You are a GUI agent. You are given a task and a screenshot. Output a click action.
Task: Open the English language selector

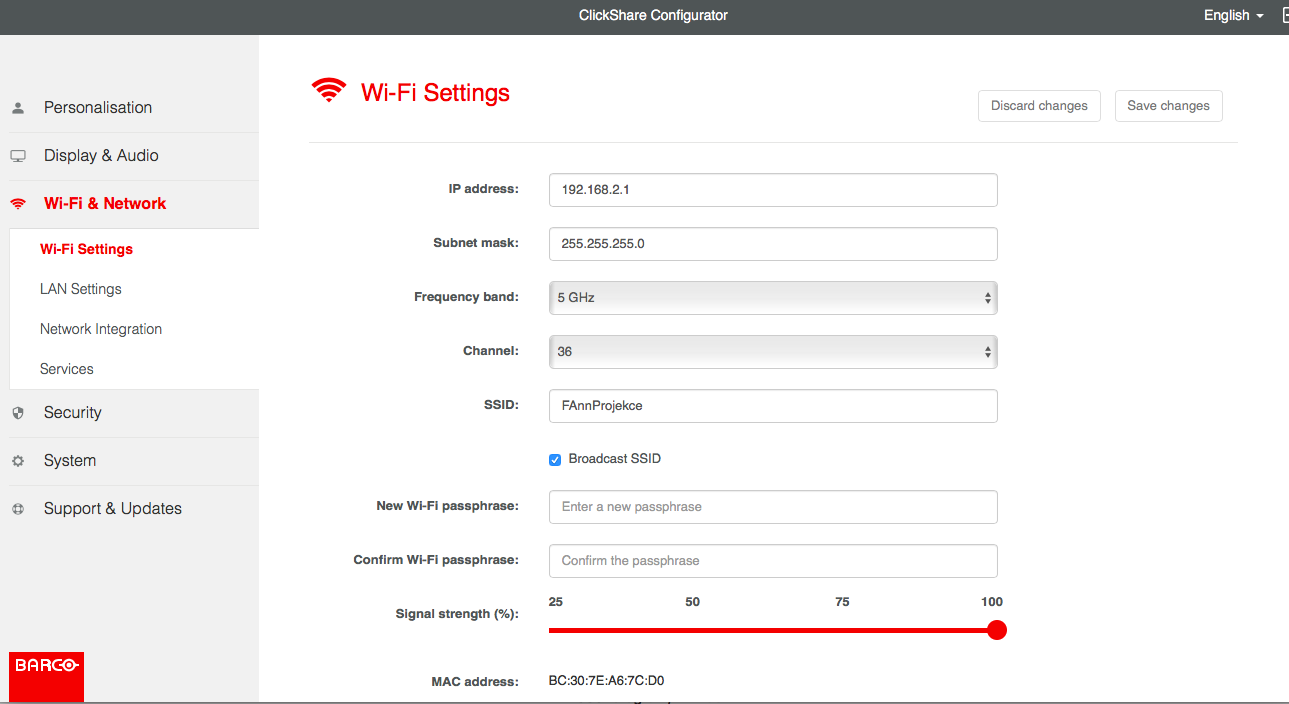(1233, 16)
